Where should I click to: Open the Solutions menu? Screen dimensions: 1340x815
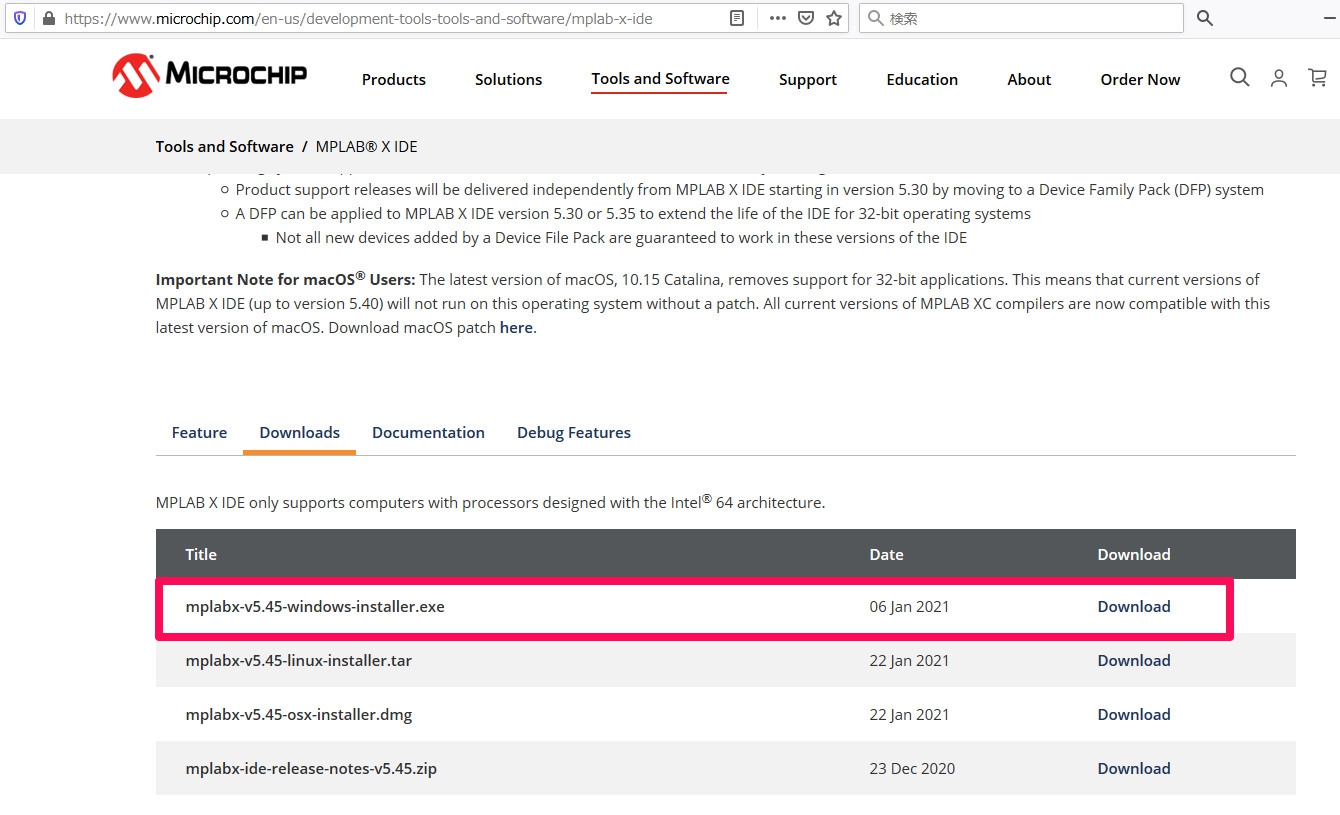click(509, 79)
